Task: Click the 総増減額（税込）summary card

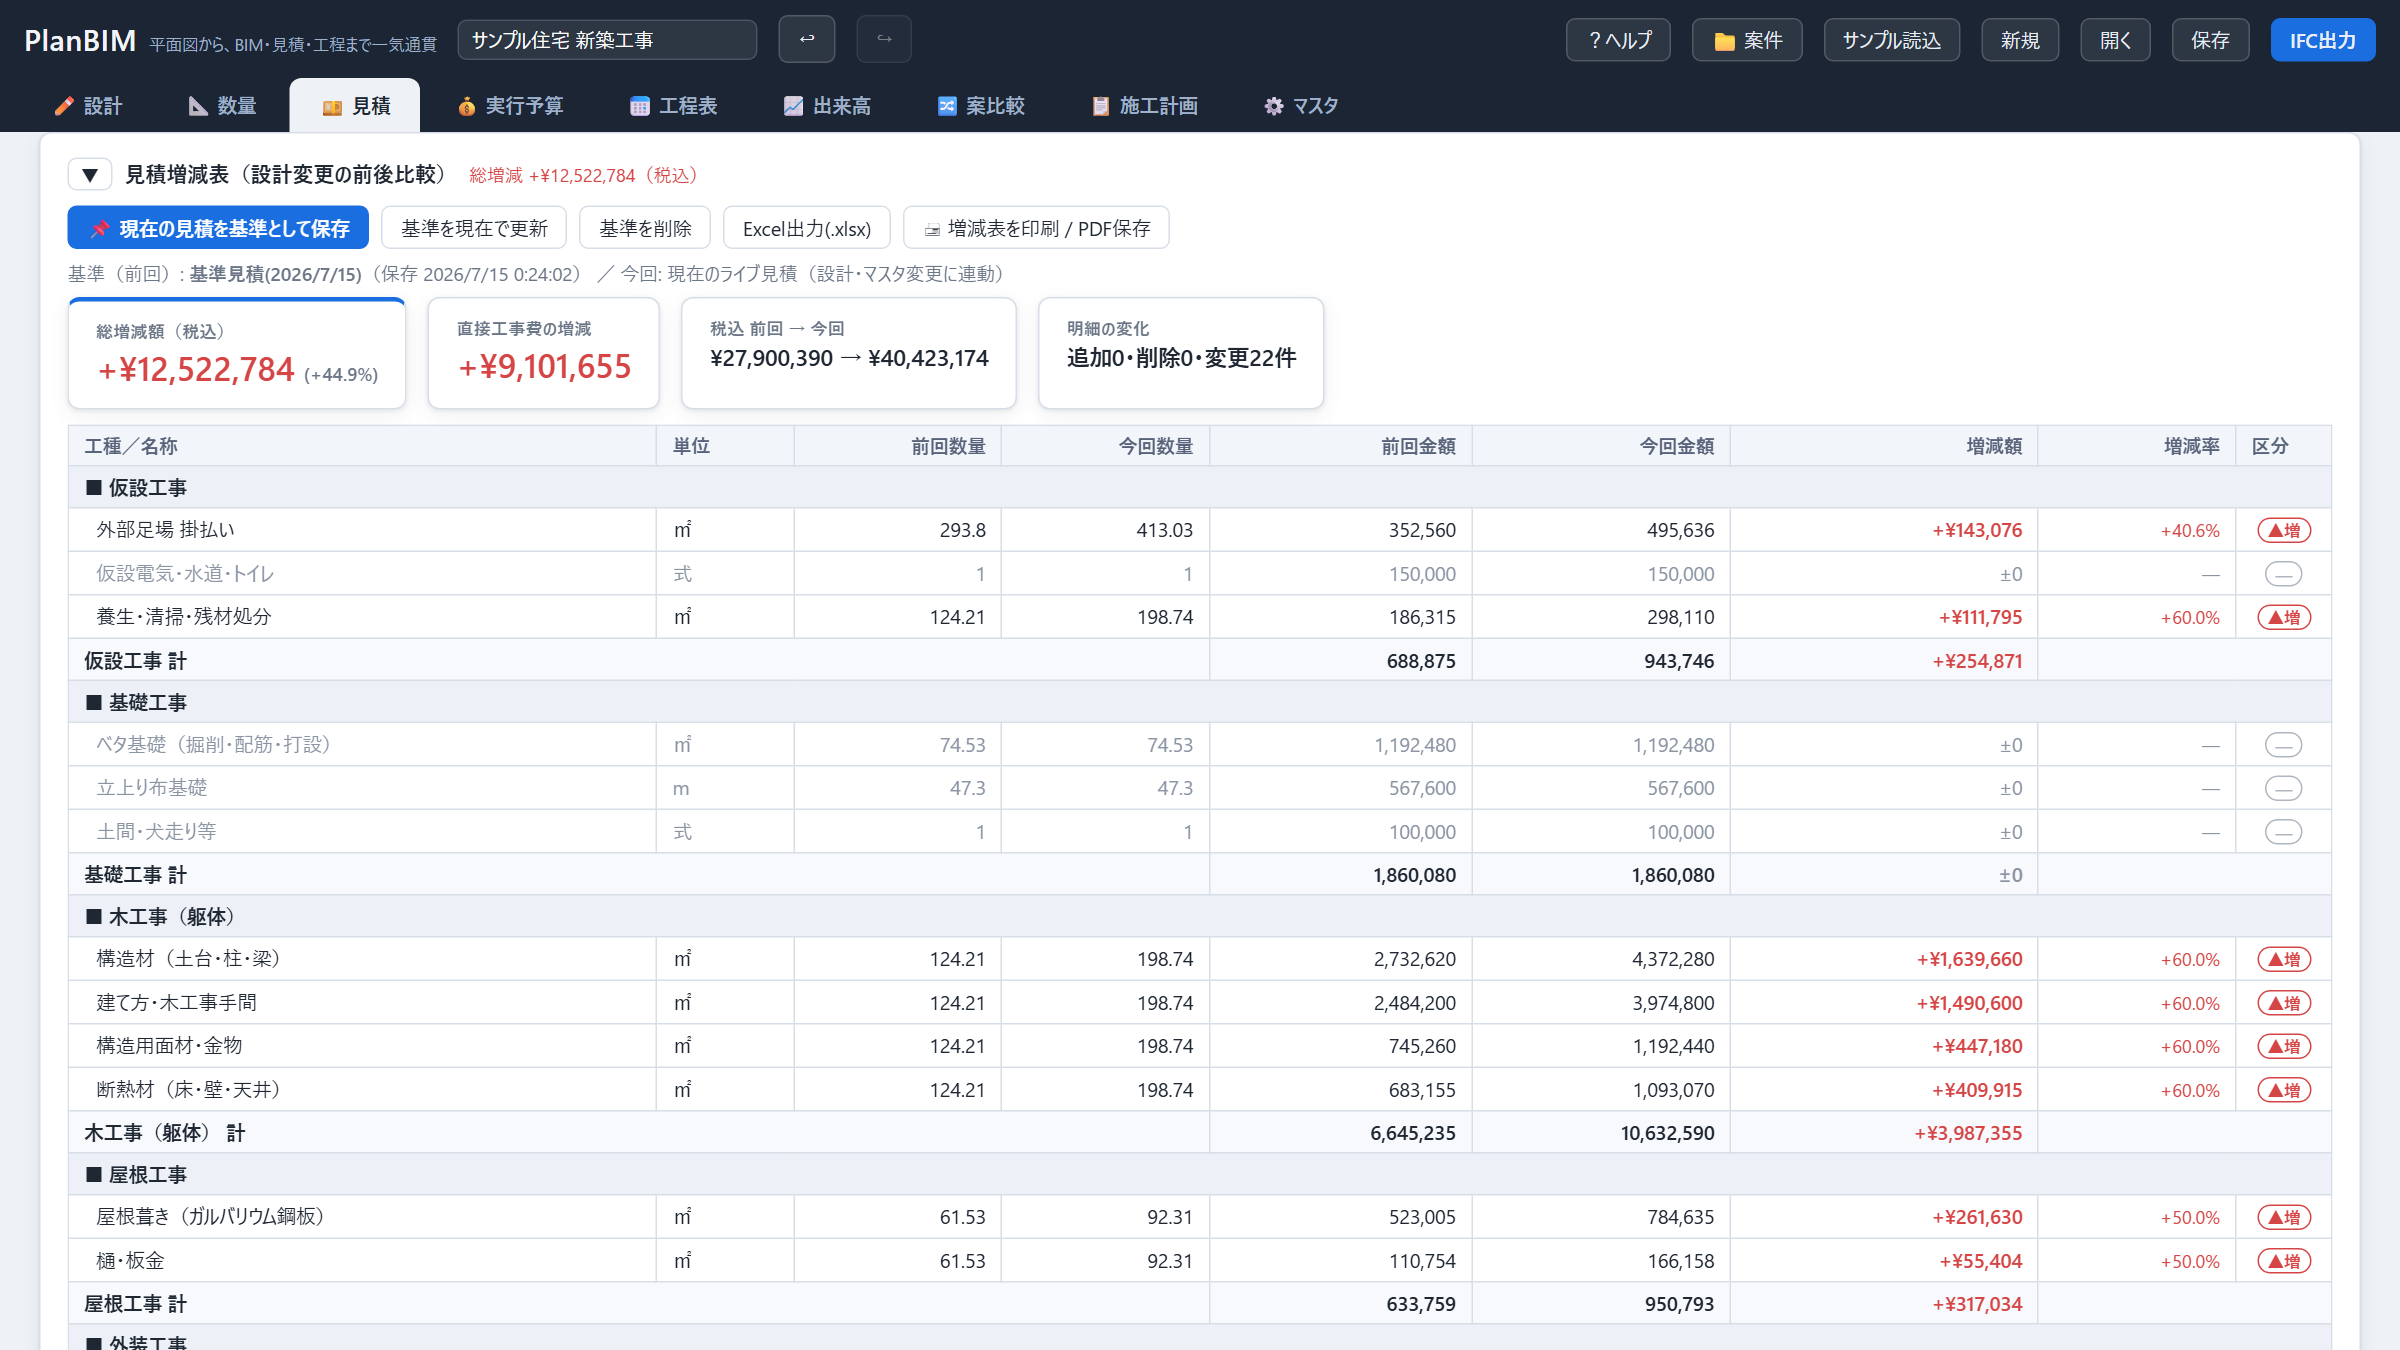Action: tap(237, 353)
